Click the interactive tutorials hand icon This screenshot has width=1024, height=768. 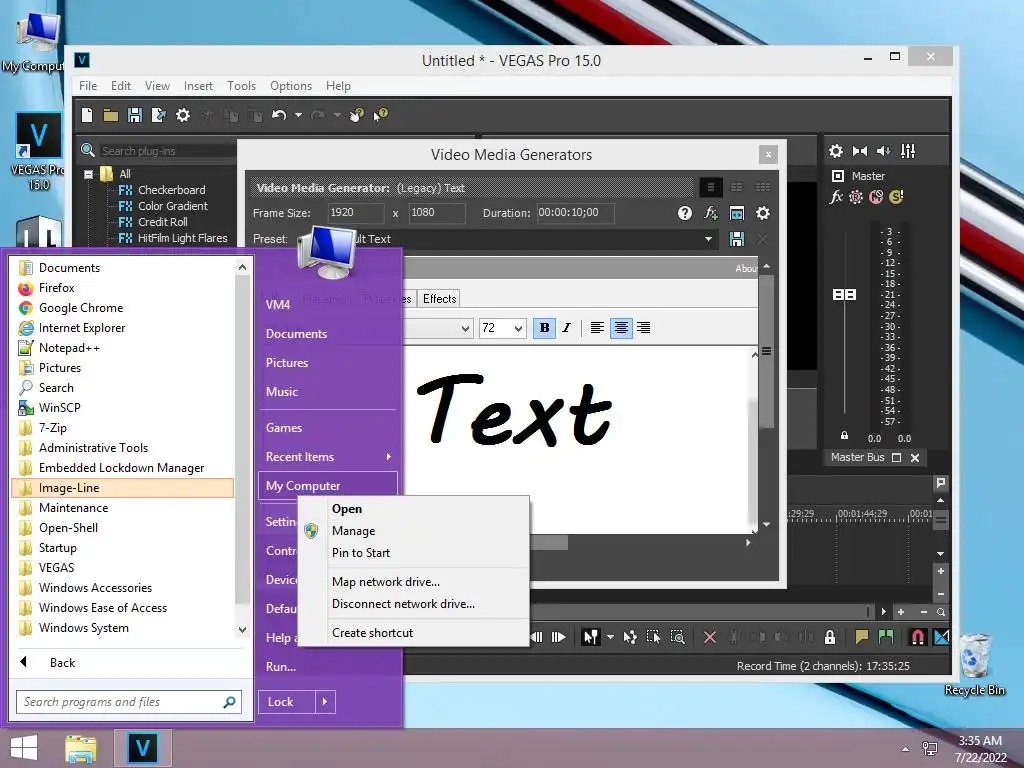tap(357, 116)
